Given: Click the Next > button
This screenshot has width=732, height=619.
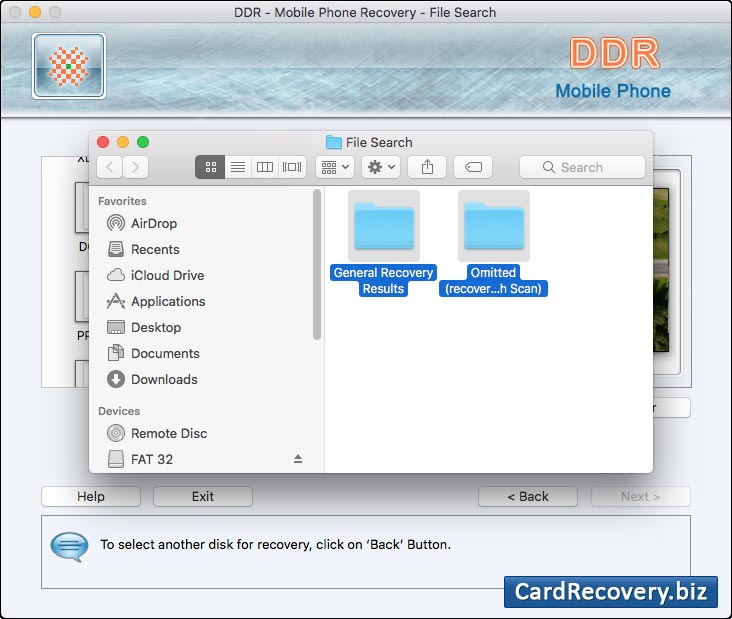Looking at the screenshot, I should click(x=640, y=496).
